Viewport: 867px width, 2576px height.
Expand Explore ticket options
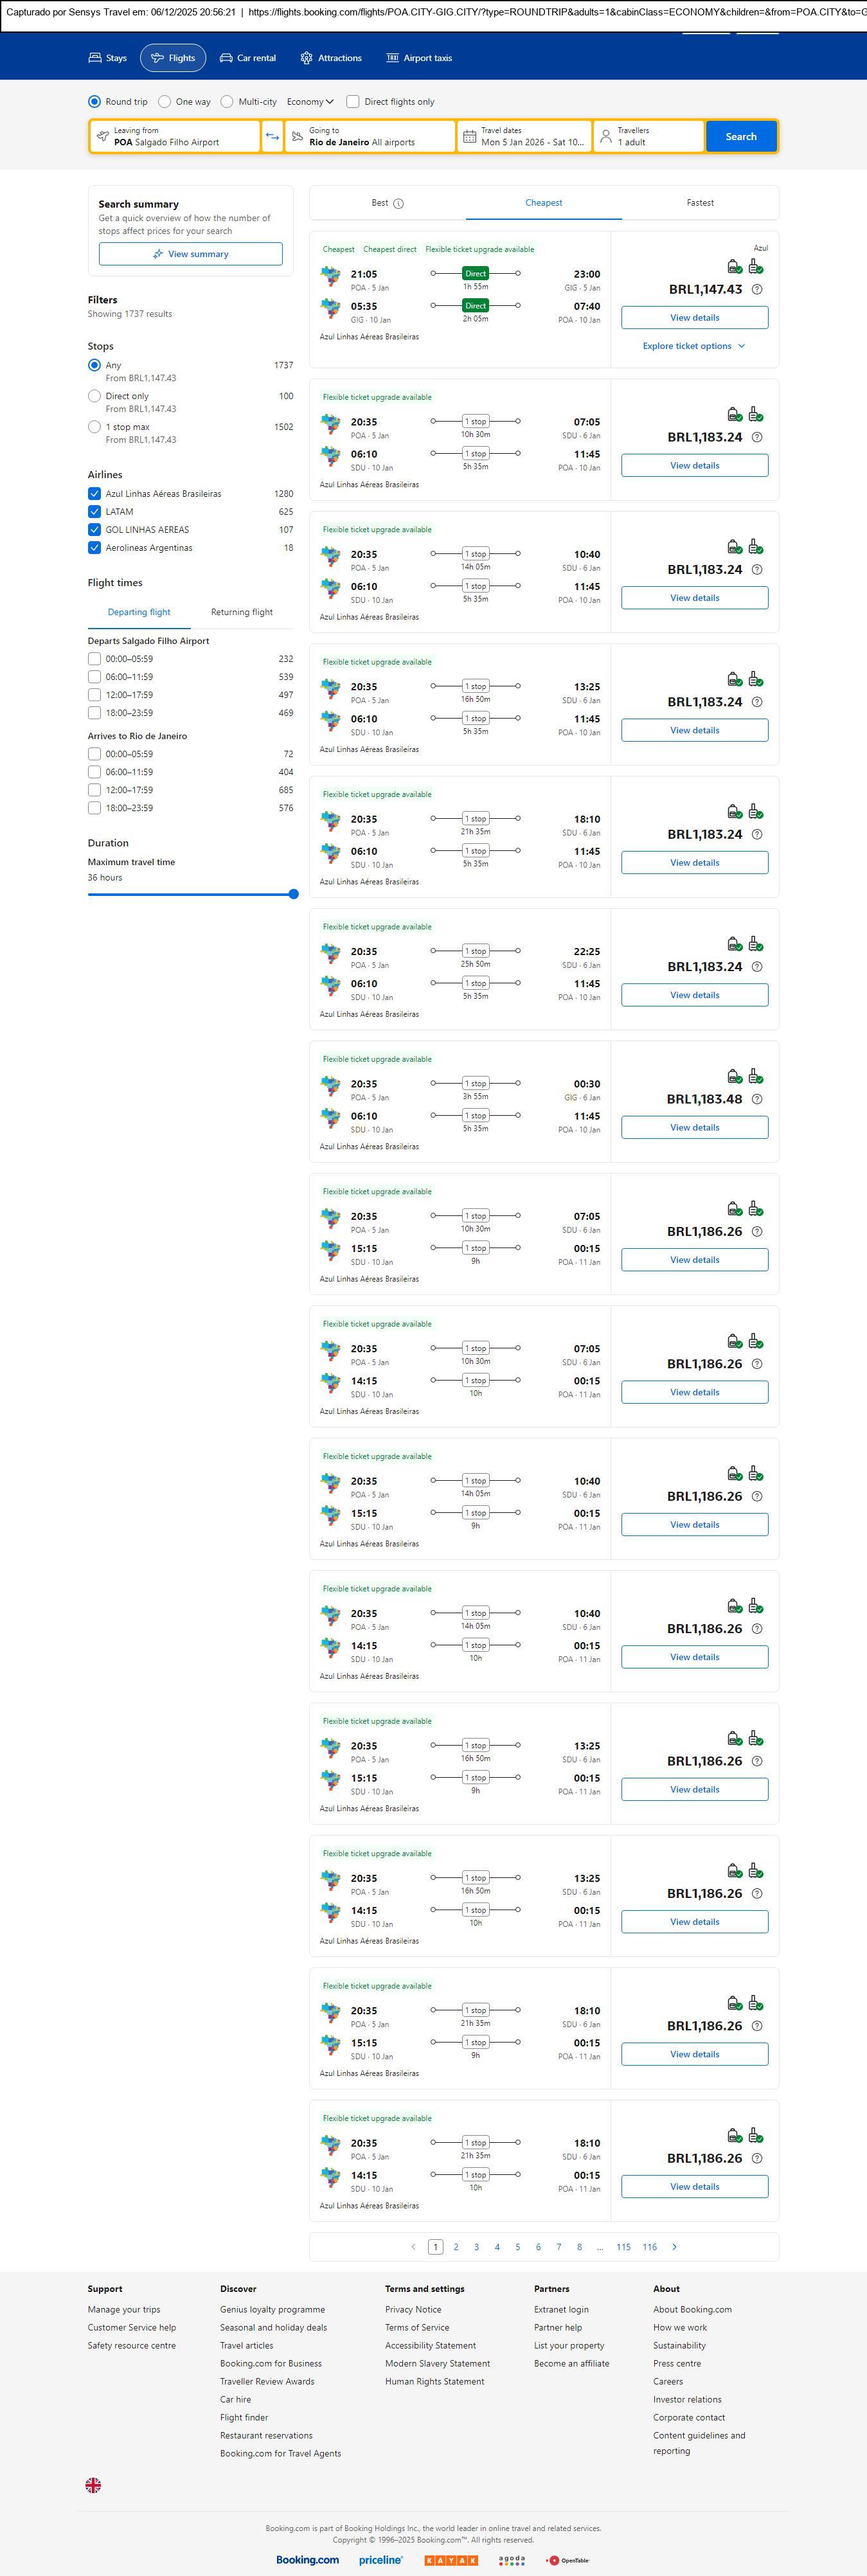694,346
